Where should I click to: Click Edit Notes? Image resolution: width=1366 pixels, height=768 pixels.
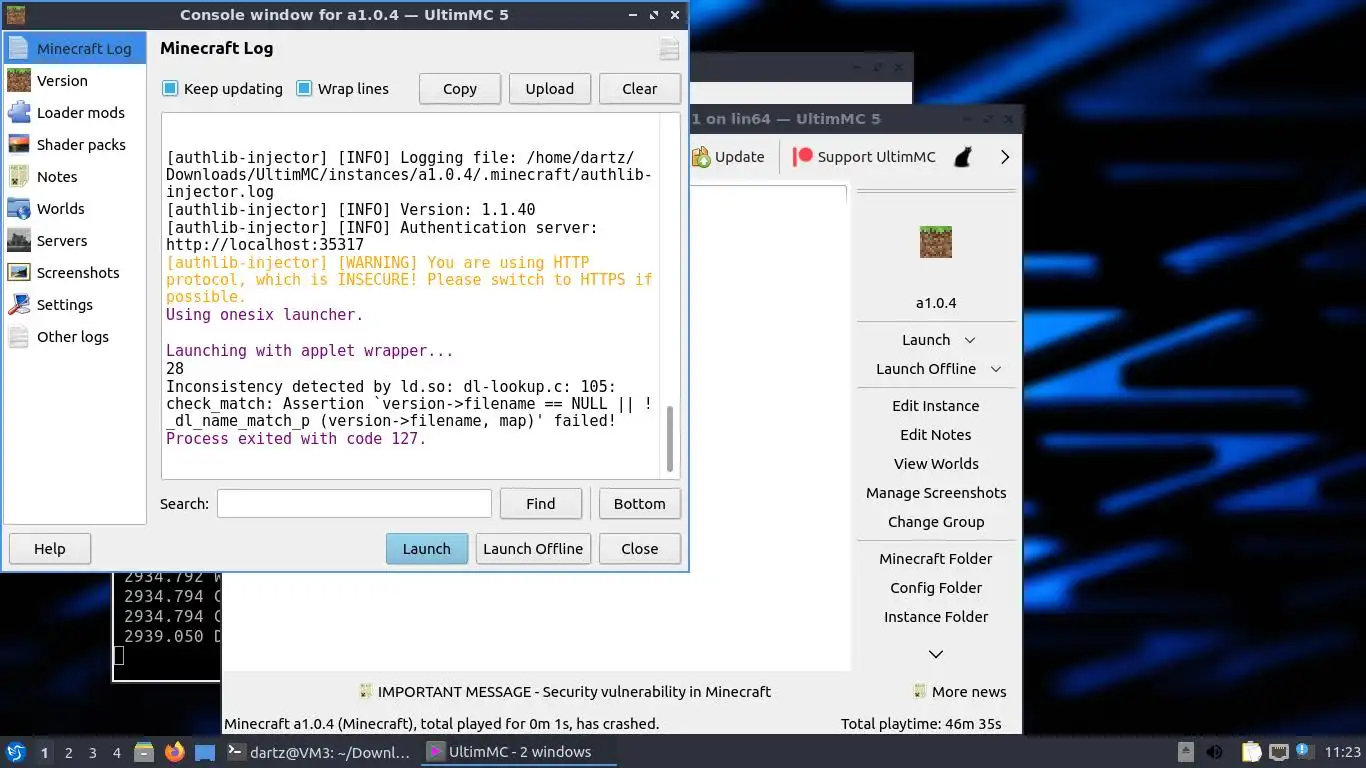(x=936, y=434)
